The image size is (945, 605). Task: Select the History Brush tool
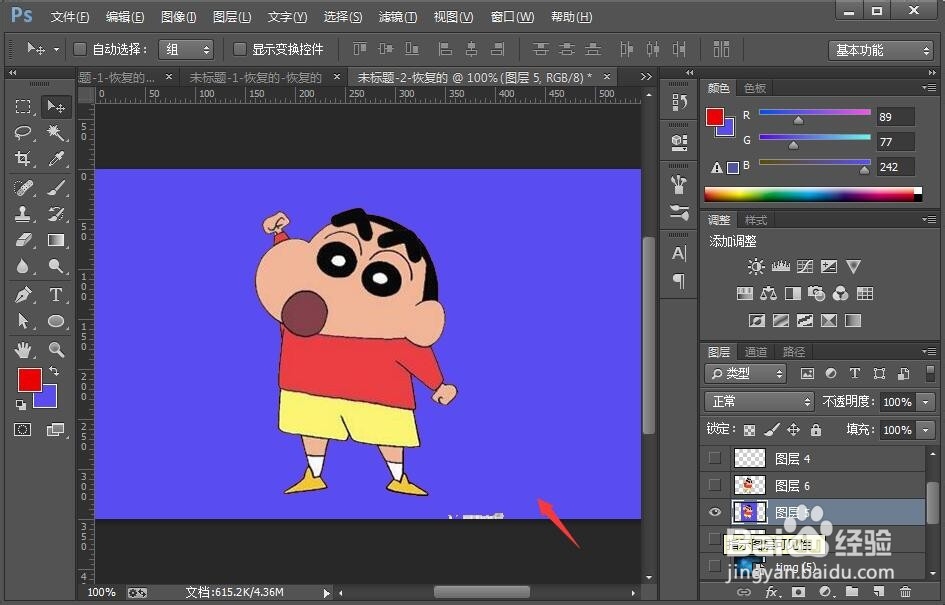[x=56, y=214]
